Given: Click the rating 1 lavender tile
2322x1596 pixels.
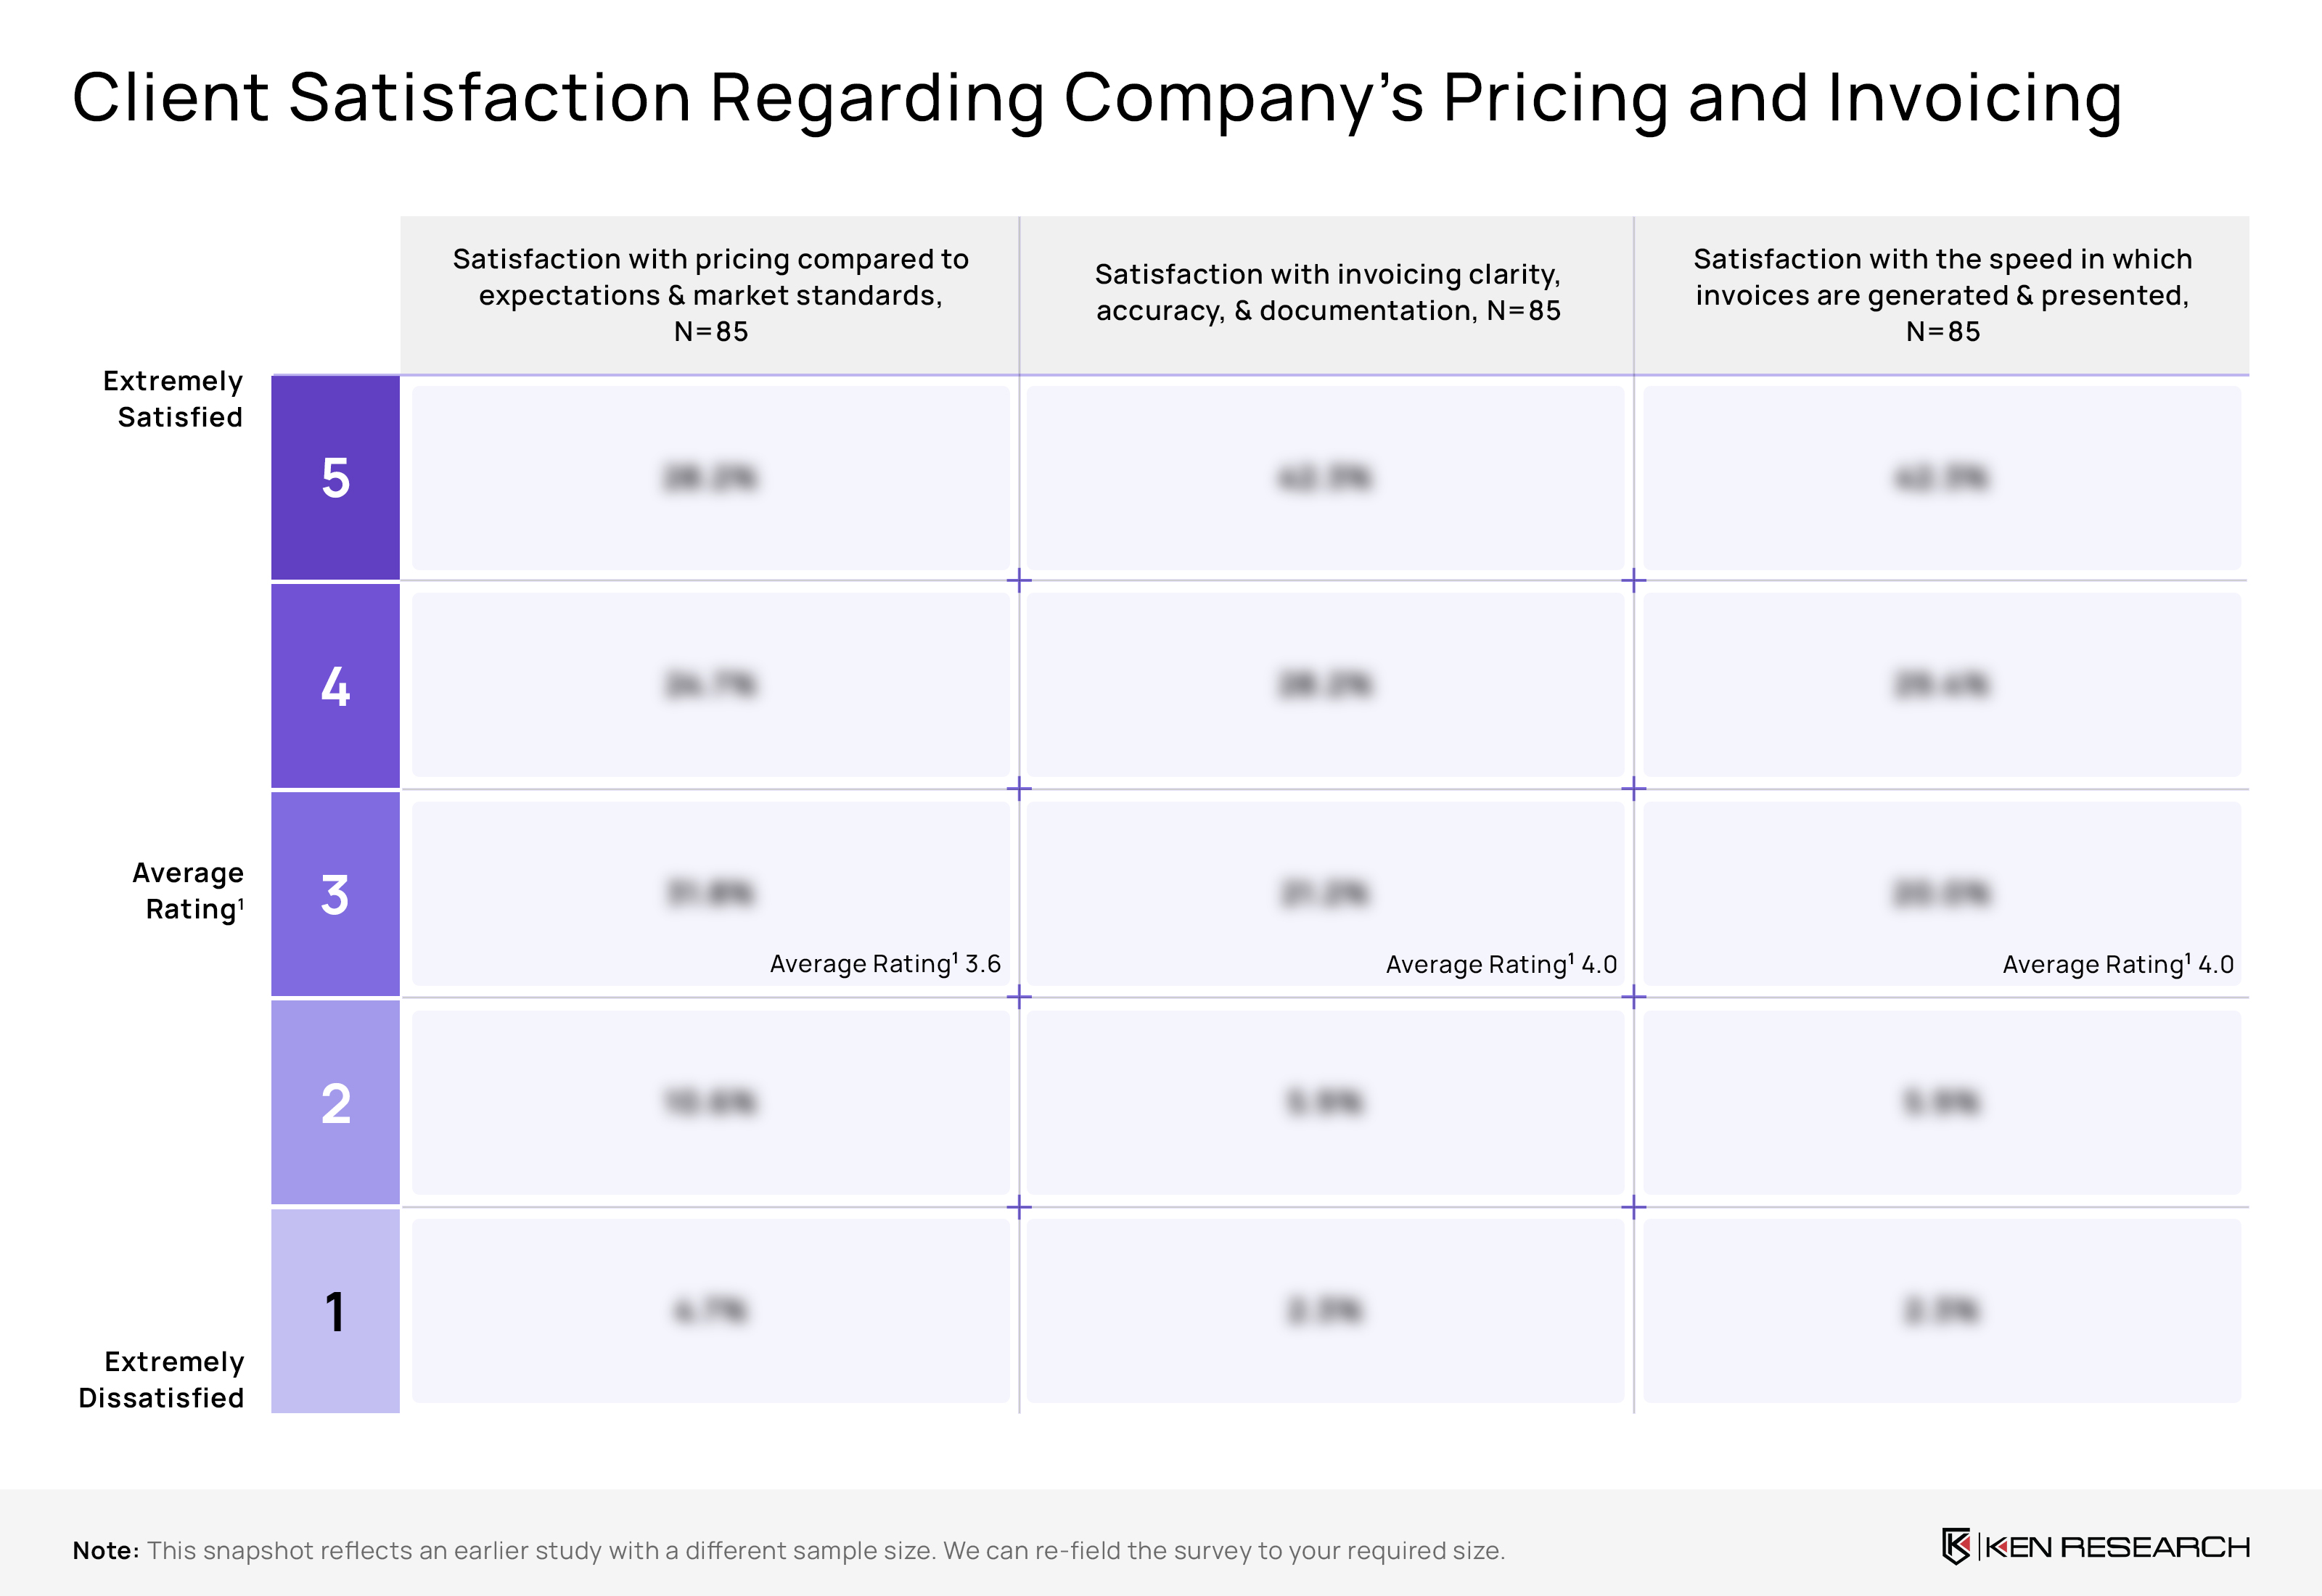Looking at the screenshot, I should tap(335, 1311).
